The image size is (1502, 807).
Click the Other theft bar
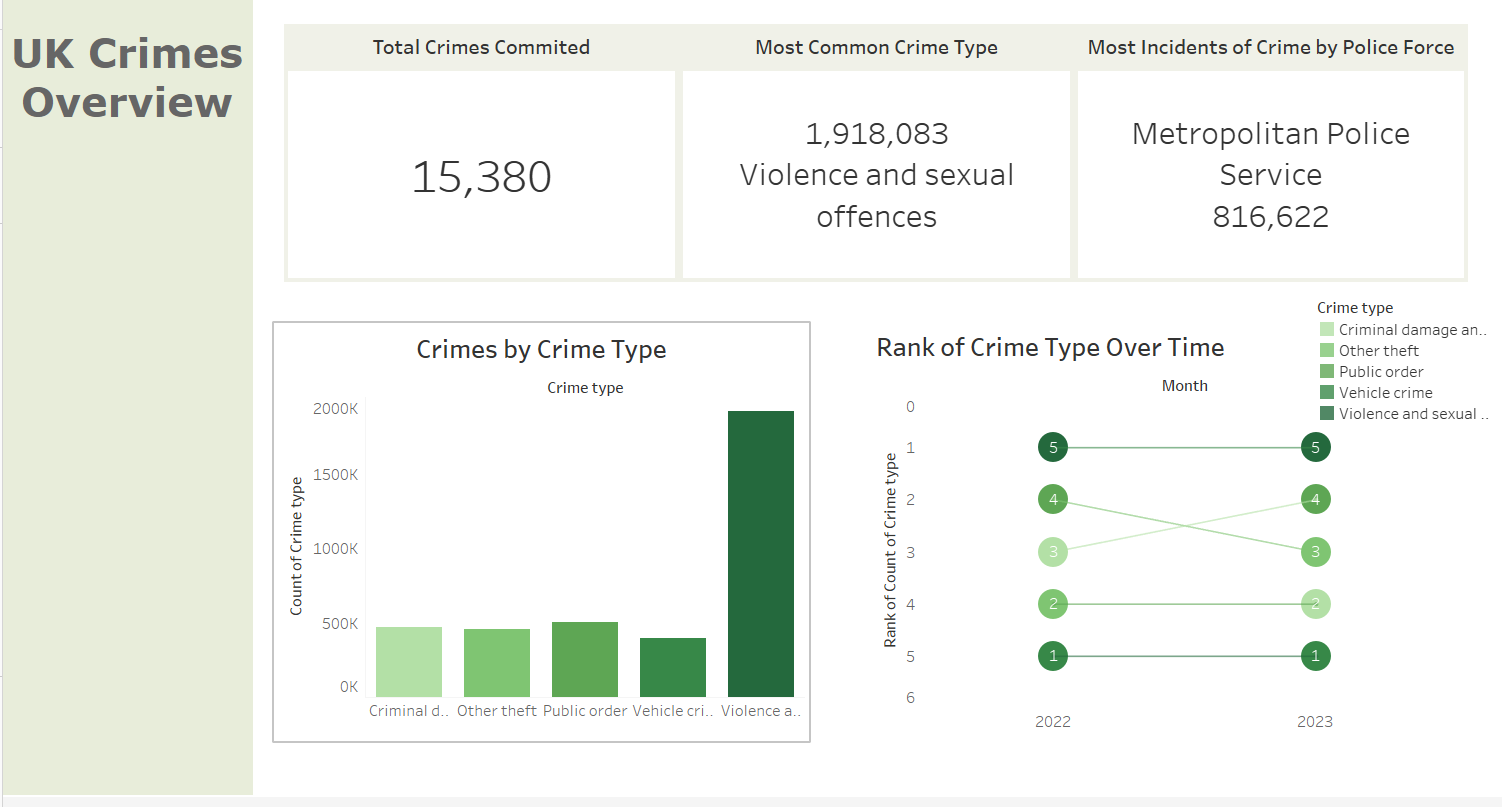(496, 662)
